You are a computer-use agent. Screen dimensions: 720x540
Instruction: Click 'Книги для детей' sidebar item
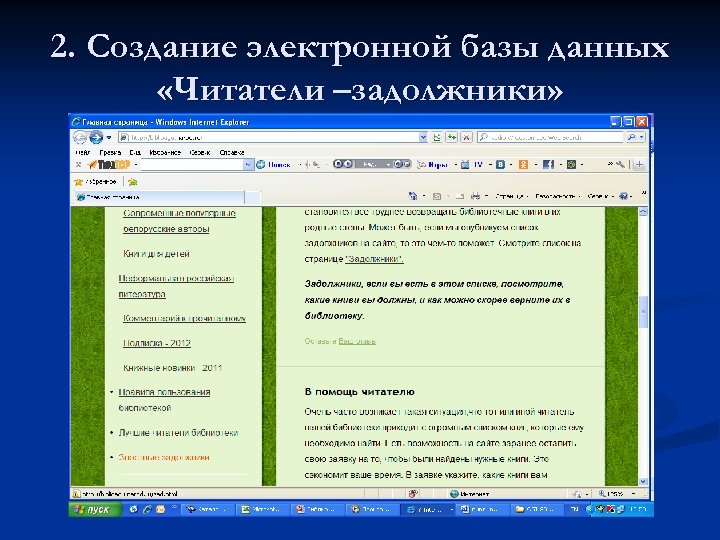[x=156, y=253]
